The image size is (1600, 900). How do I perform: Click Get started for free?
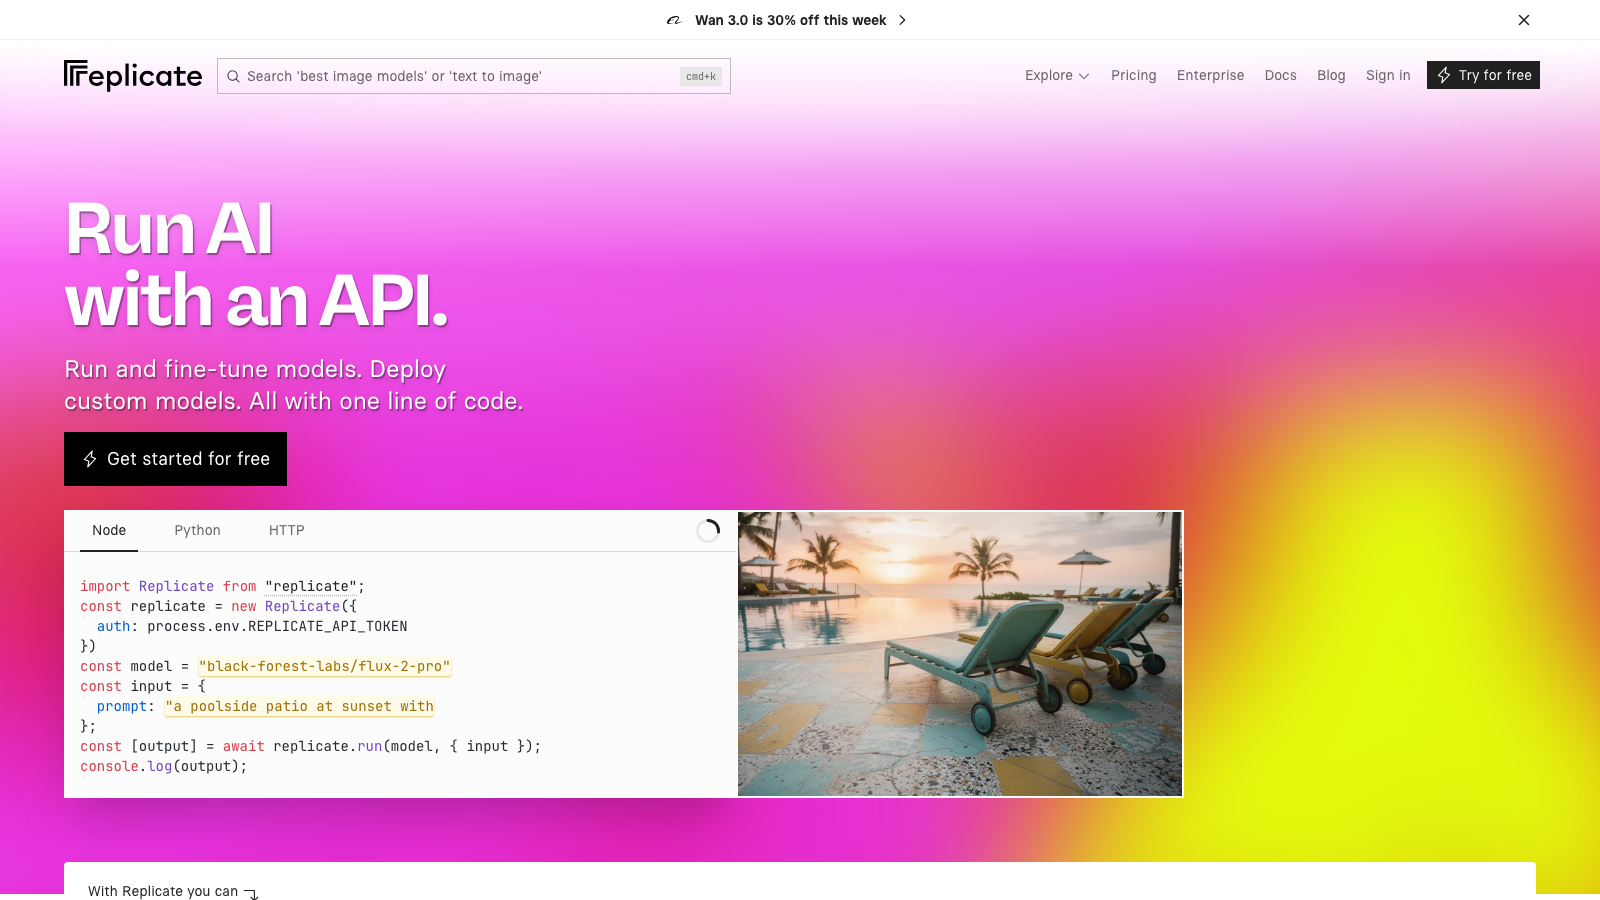coord(175,459)
